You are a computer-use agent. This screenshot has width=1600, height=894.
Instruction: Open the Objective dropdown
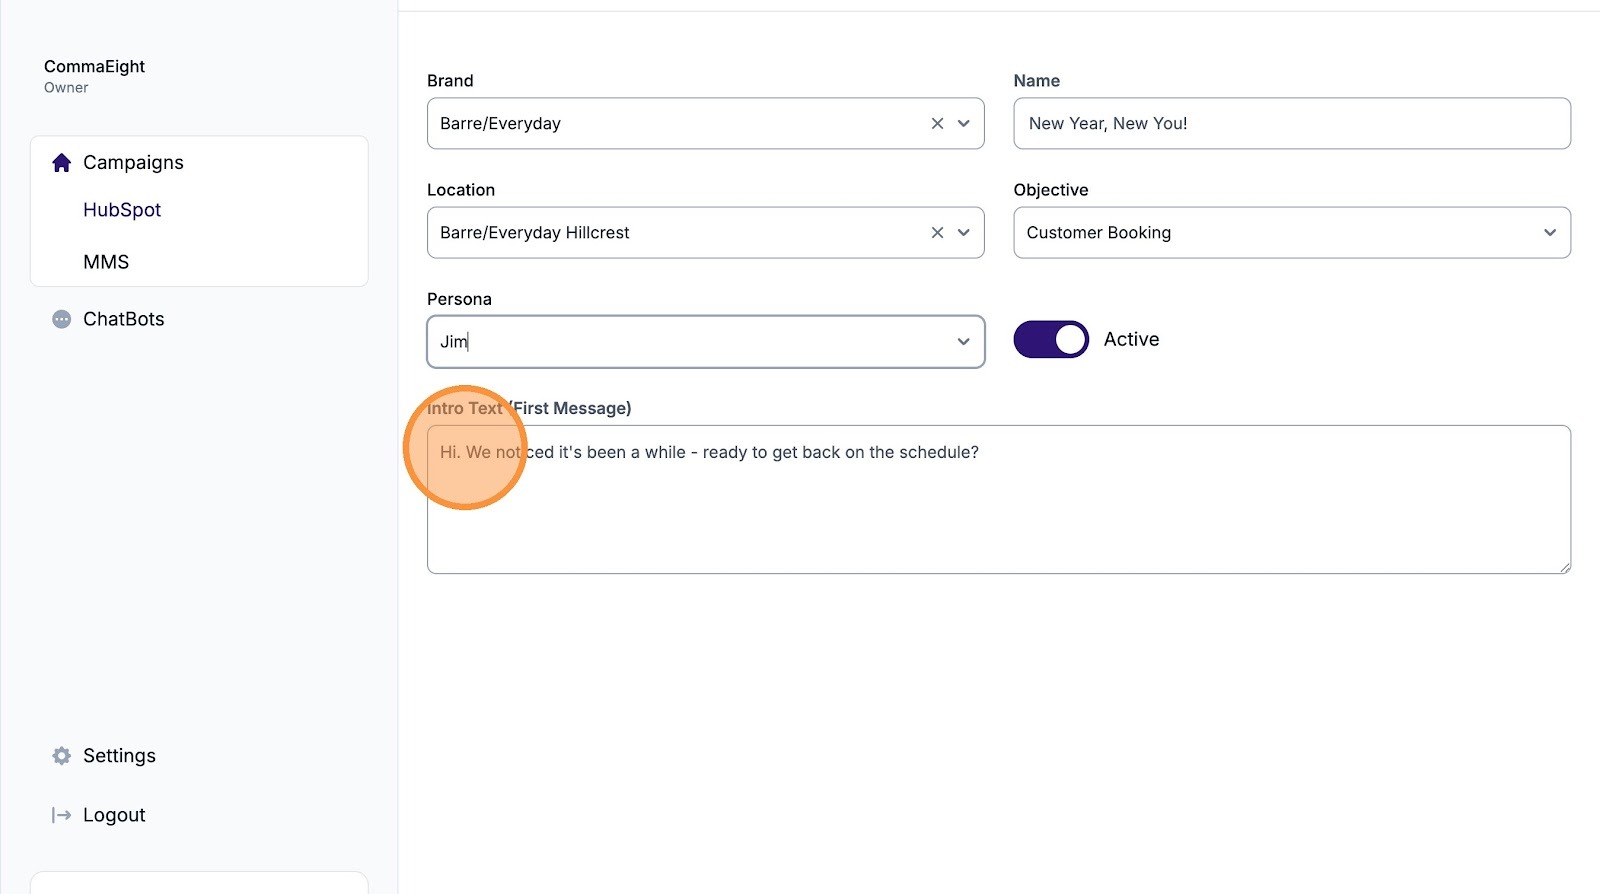click(1292, 233)
